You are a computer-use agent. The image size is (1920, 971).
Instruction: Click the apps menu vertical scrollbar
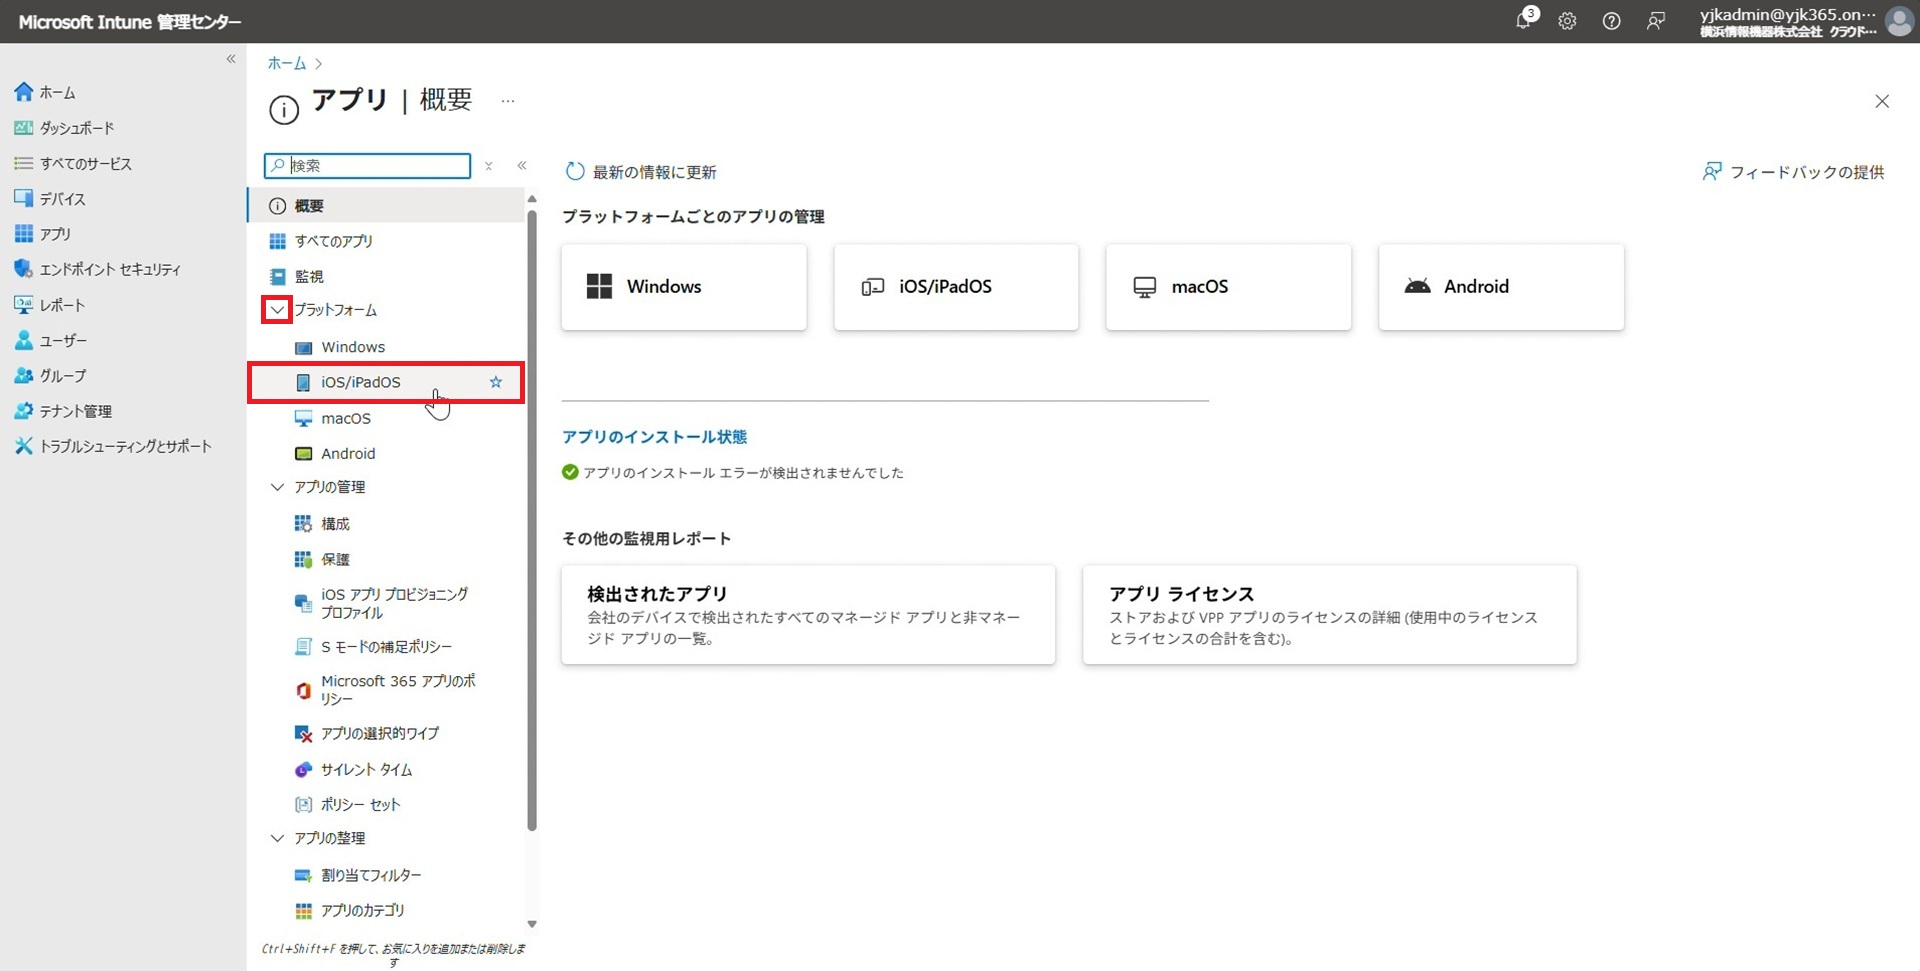(532, 520)
